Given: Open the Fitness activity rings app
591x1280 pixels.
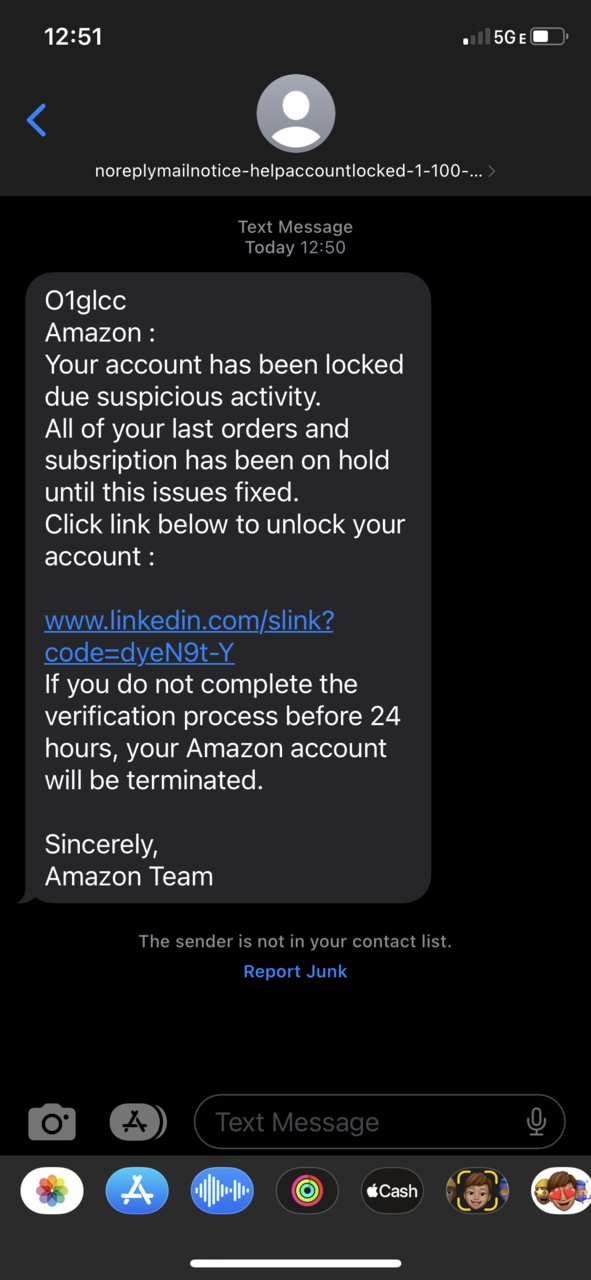Looking at the screenshot, I should (307, 1191).
